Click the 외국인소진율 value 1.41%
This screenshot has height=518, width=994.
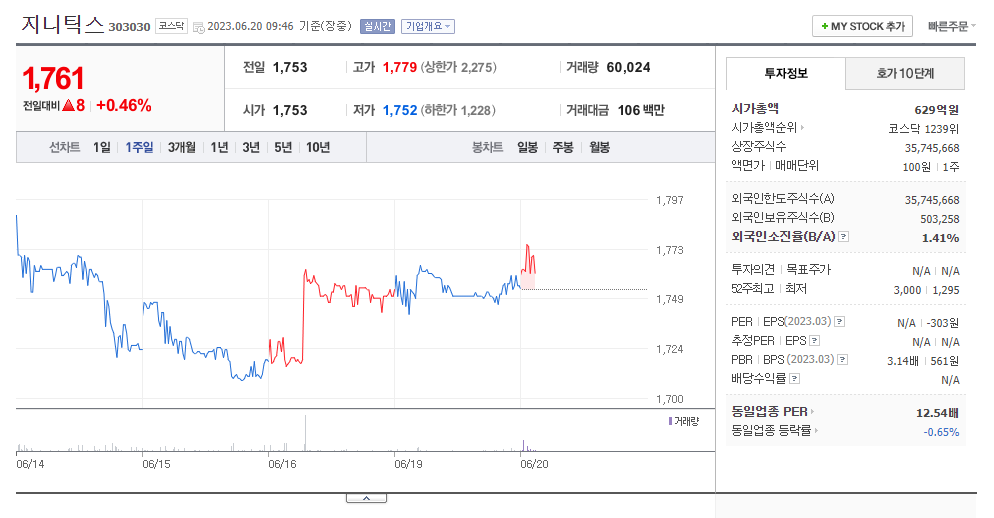[x=940, y=238]
